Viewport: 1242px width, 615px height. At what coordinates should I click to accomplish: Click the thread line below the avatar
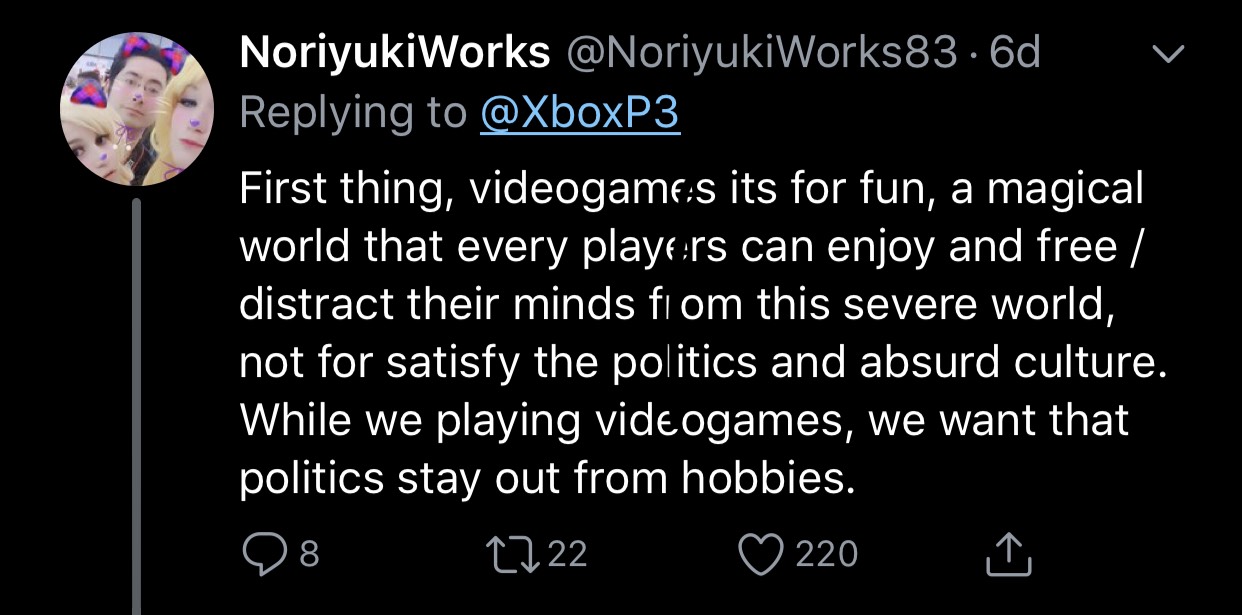click(x=137, y=400)
